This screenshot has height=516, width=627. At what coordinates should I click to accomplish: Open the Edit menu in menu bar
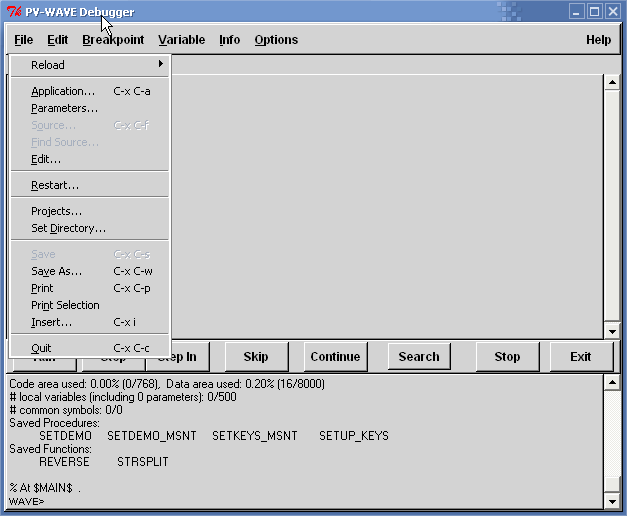[58, 40]
